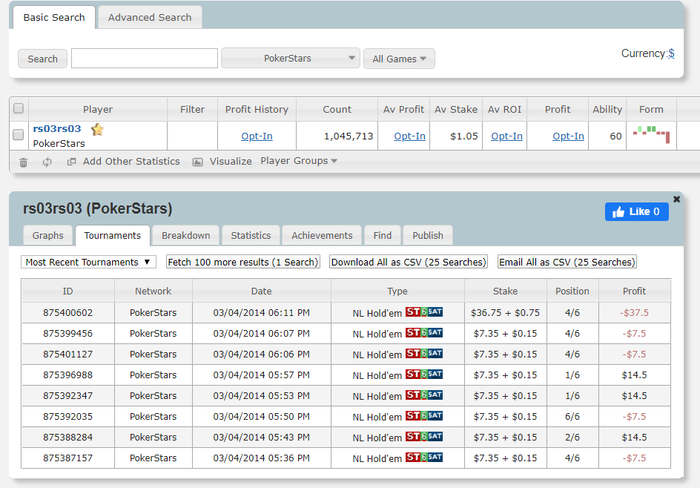This screenshot has width=700, height=488.
Task: Click the 03/04/2014 05:36 PM date cell
Action: tap(262, 458)
